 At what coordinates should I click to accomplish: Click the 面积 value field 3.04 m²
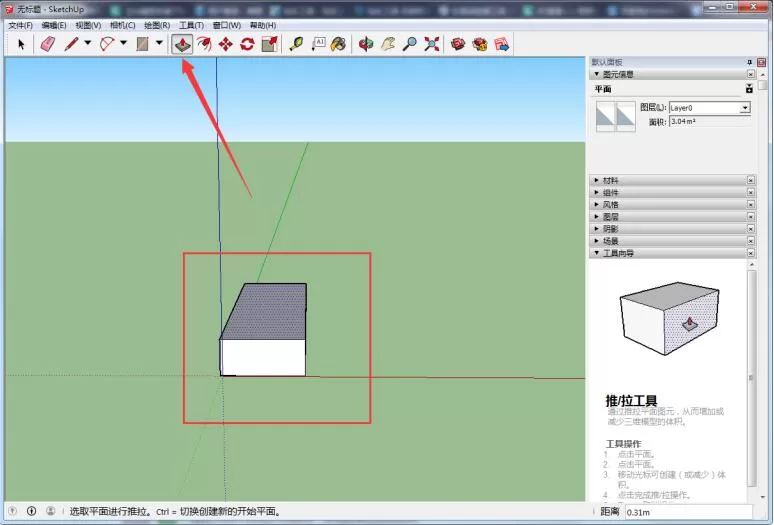pos(710,121)
